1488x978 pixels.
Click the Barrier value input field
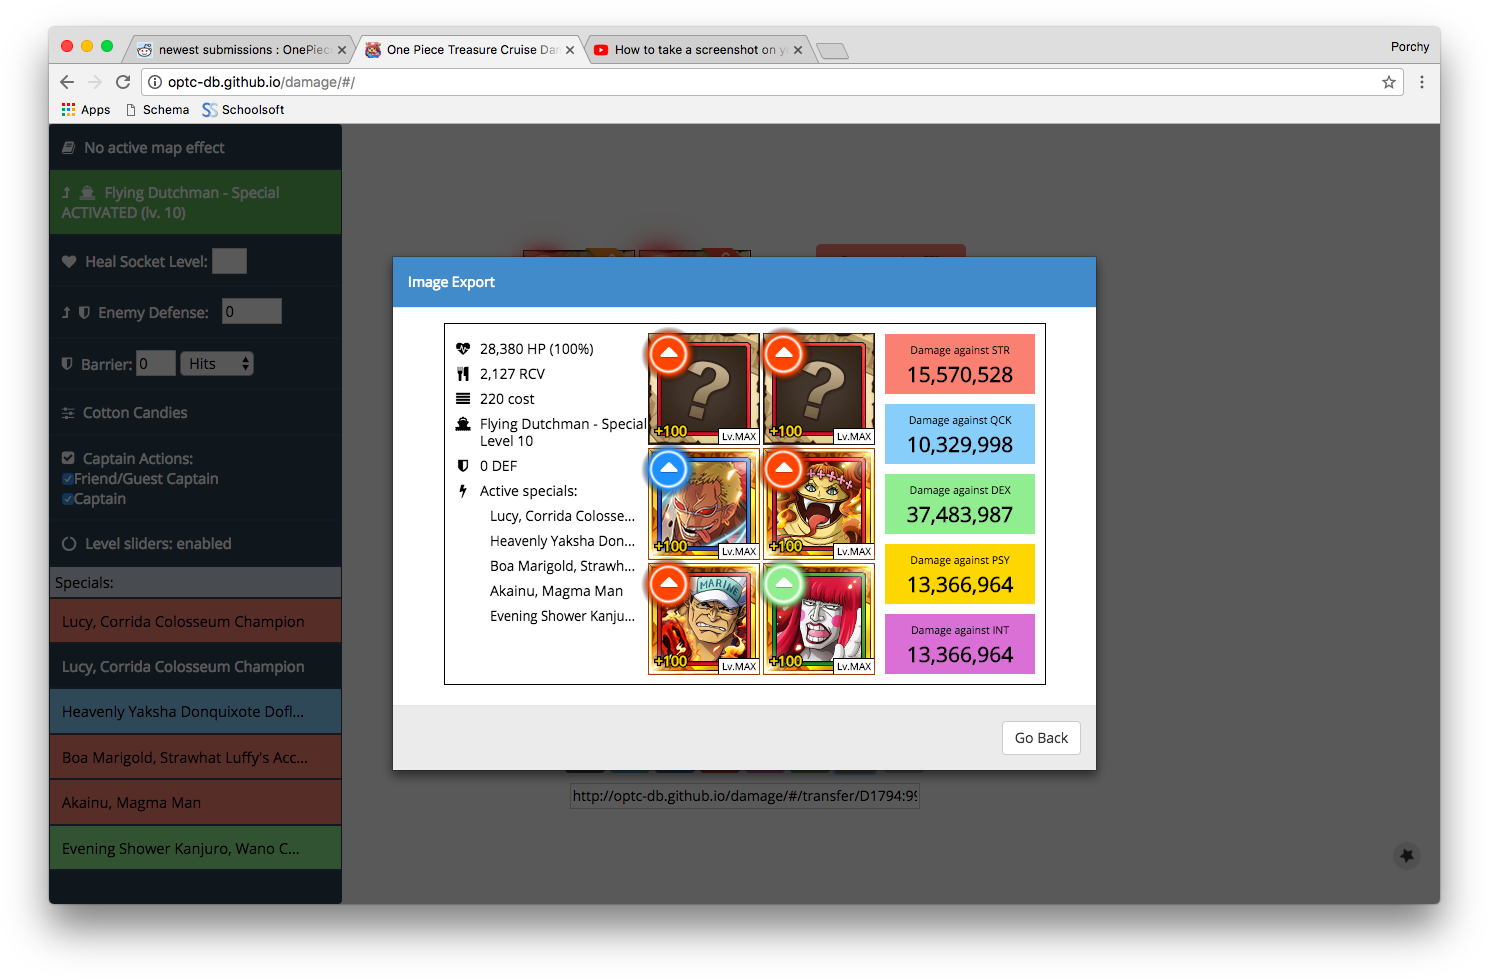click(156, 364)
